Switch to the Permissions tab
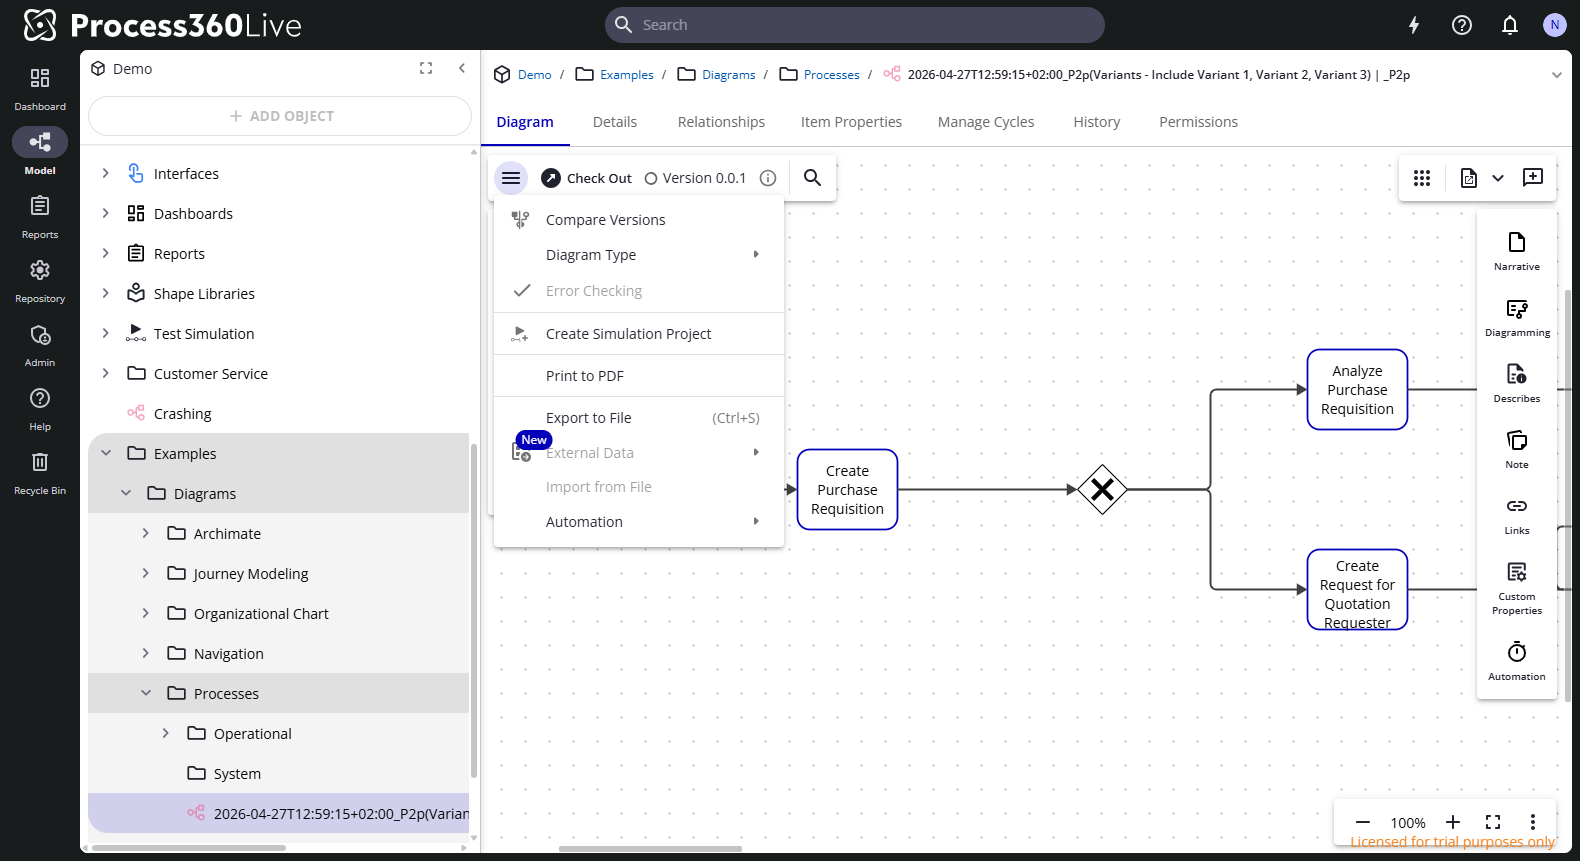The width and height of the screenshot is (1580, 861). 1198,122
